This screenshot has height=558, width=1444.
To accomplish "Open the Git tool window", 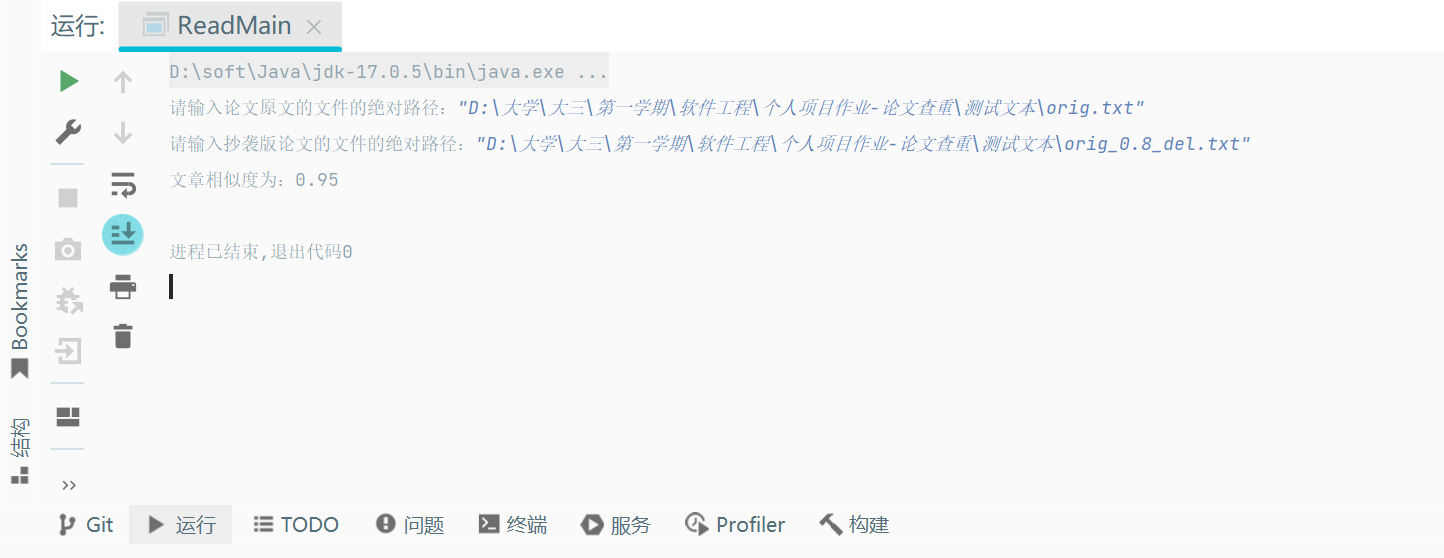I will [x=86, y=524].
